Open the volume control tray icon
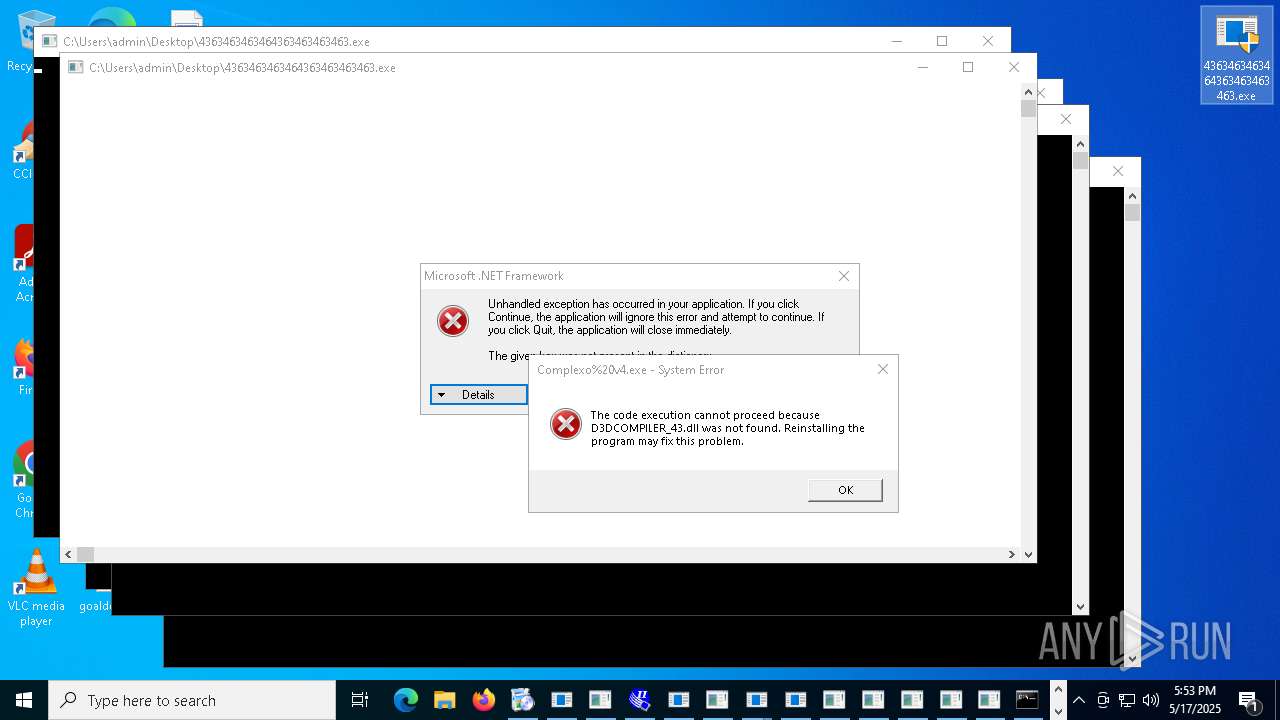This screenshot has height=720, width=1280. click(1151, 700)
